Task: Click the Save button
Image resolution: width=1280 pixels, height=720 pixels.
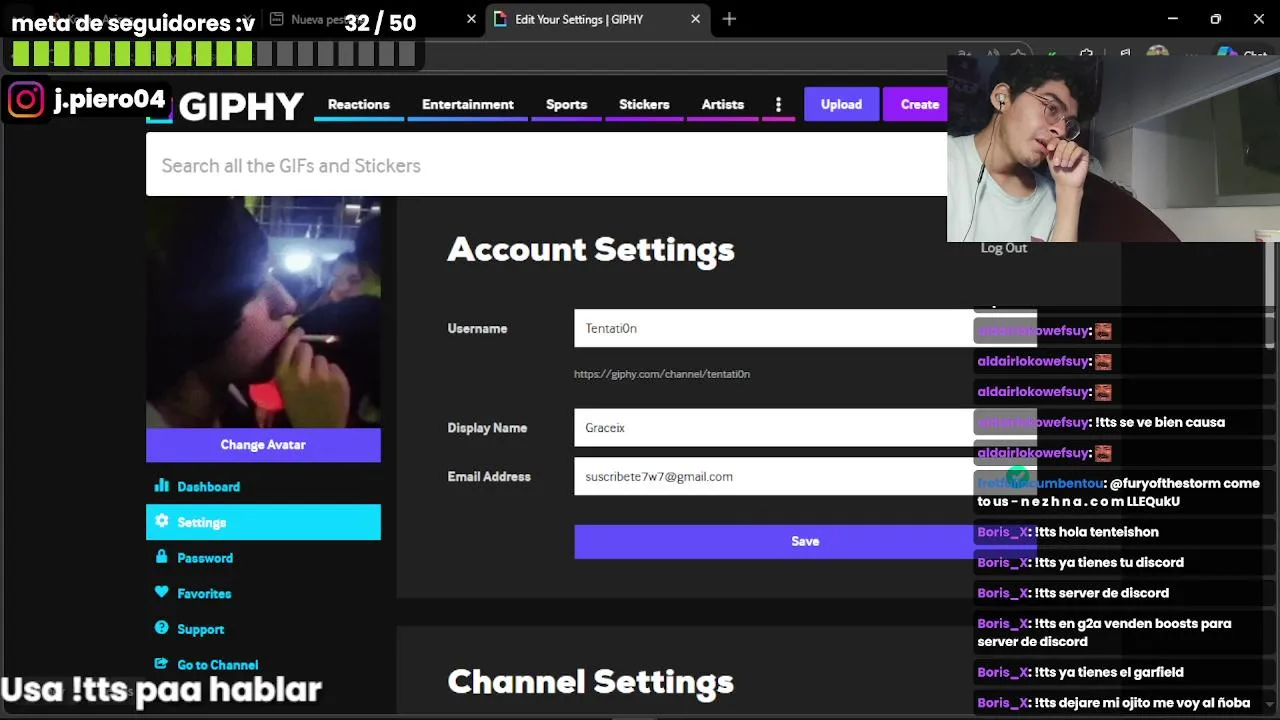Action: click(805, 541)
